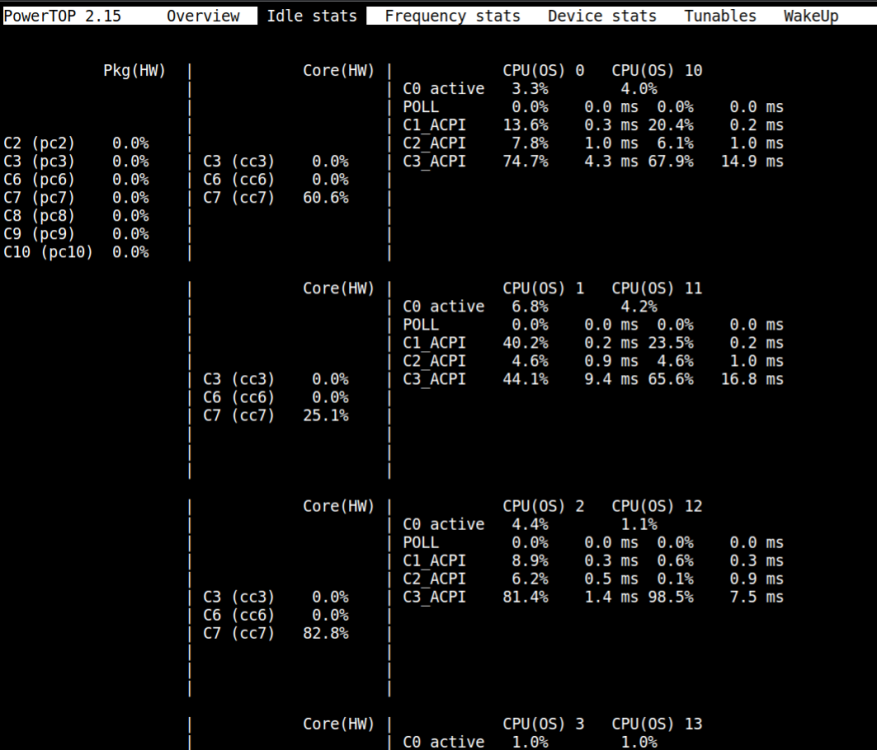Select the Pkg(HW) column header
This screenshot has height=750, width=877.
(135, 70)
